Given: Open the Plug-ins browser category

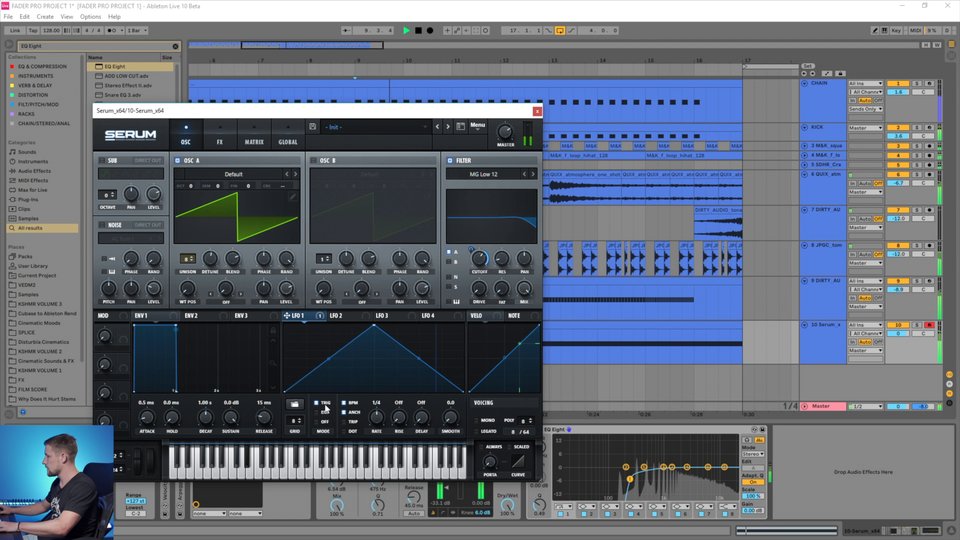Looking at the screenshot, I should pos(28,200).
